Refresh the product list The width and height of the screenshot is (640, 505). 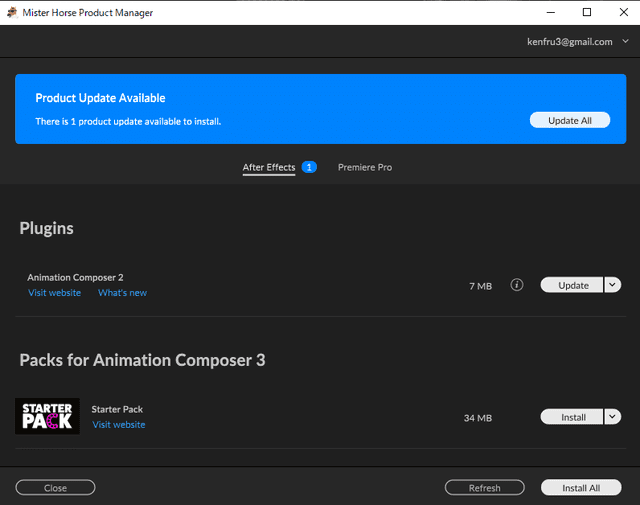point(484,488)
